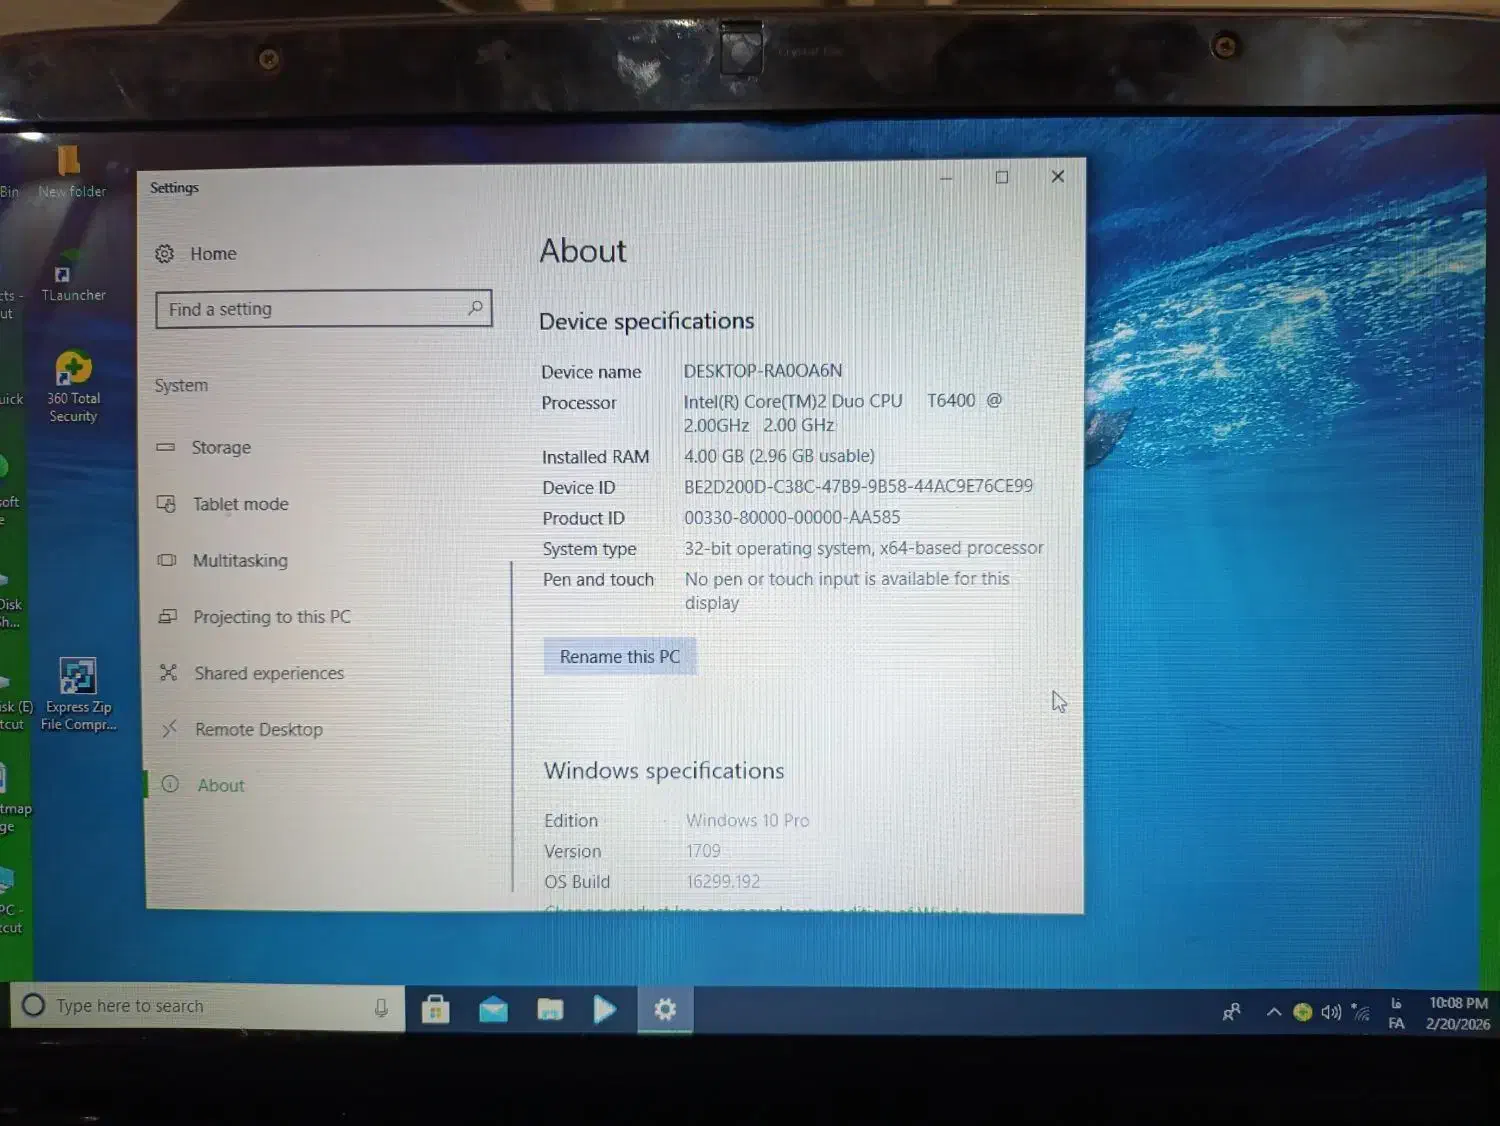This screenshot has width=1500, height=1126.
Task: Click the magnifier icon in Find a setting
Action: (476, 308)
